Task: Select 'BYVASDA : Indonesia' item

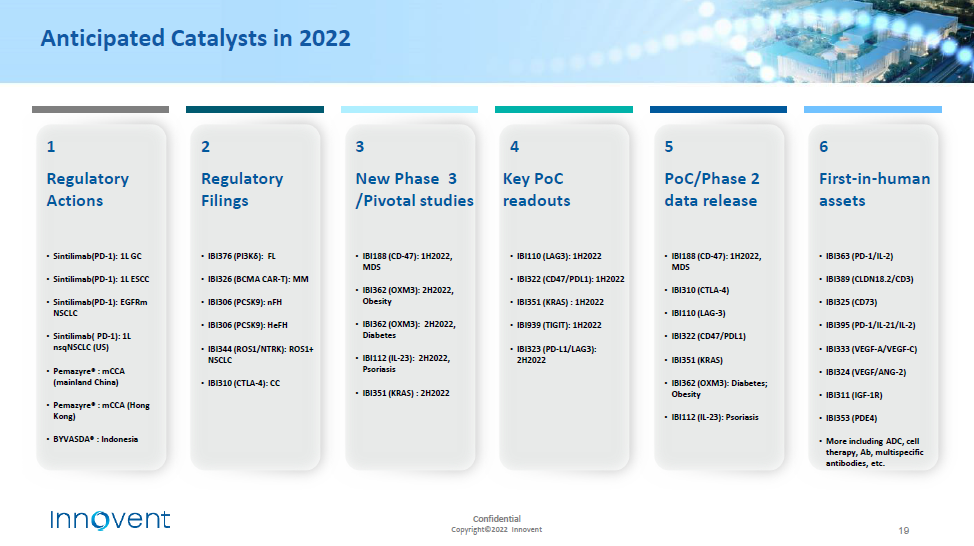Action: click(96, 439)
